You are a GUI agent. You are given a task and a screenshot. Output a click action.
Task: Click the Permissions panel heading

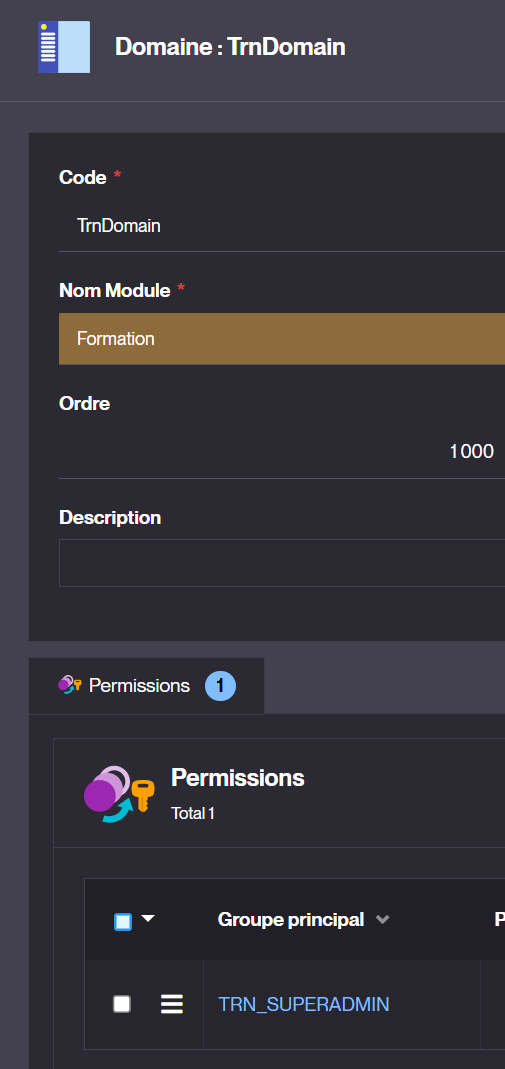pyautogui.click(x=238, y=777)
